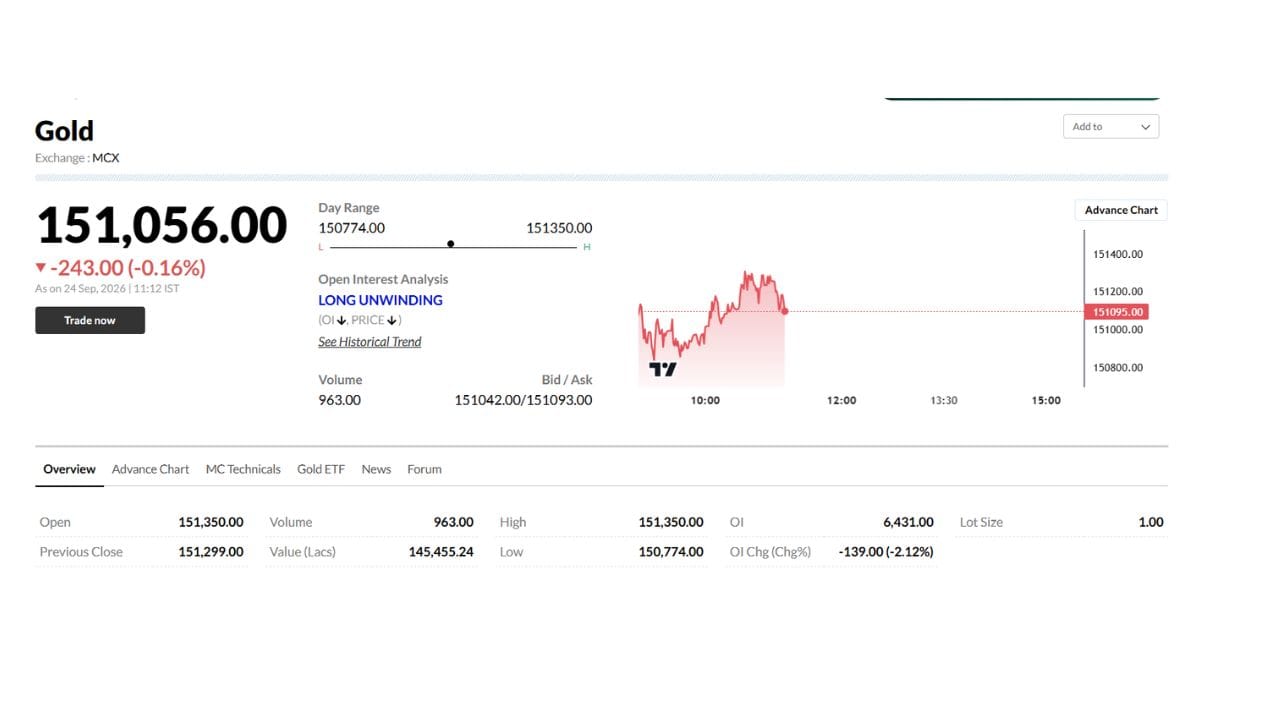Image resolution: width=1280 pixels, height=720 pixels.
Task: Click the Open Interest Analysis label
Action: point(383,280)
